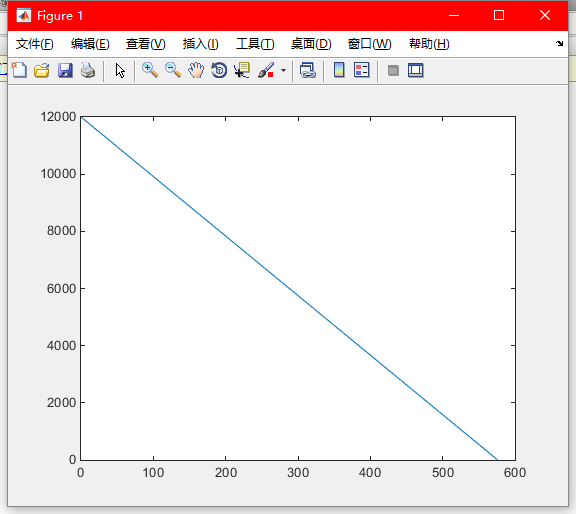This screenshot has width=576, height=514.
Task: Open the 帮助(H) menu
Action: pos(429,44)
